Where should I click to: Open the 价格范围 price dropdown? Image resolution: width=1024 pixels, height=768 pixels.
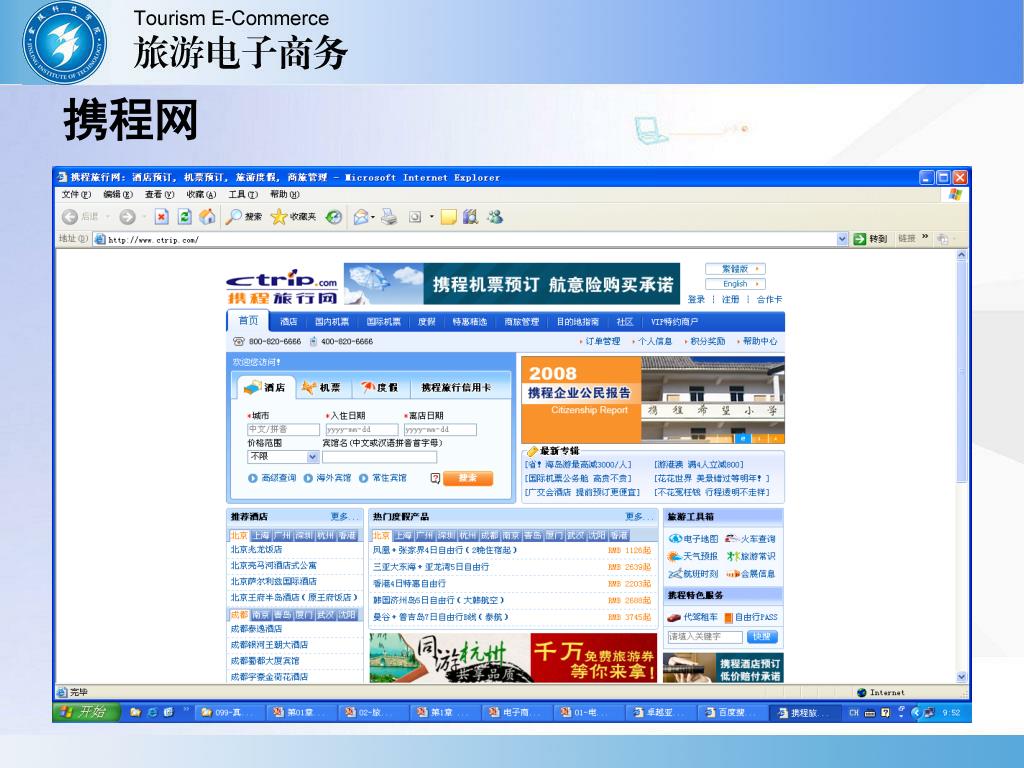(x=283, y=456)
